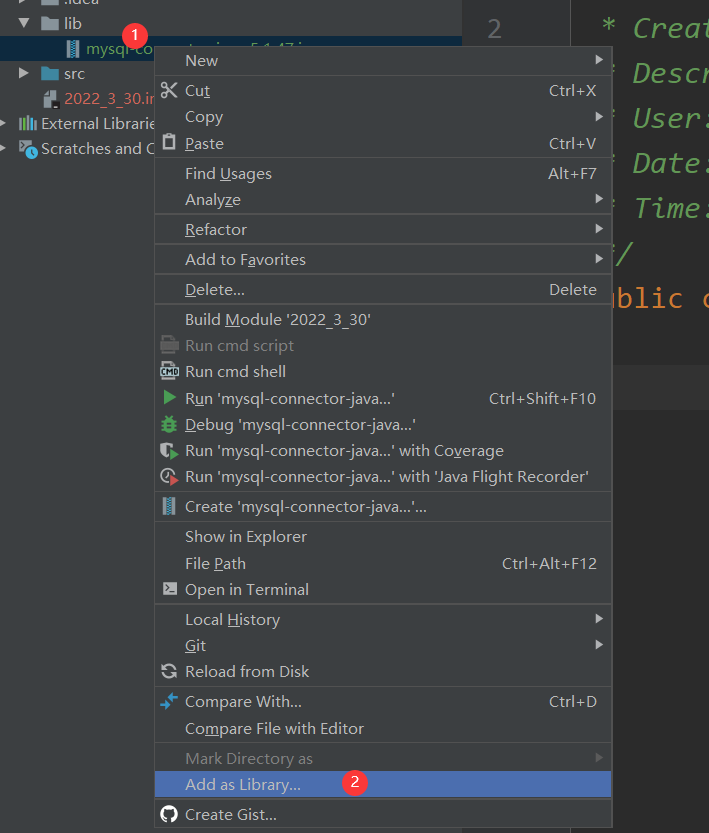
Task: Click the Open in Terminal icon
Action: pyautogui.click(x=170, y=589)
